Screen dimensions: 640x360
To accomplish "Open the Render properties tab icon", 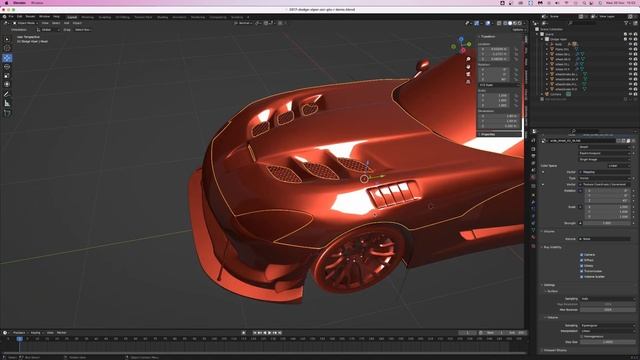I will pos(533,149).
